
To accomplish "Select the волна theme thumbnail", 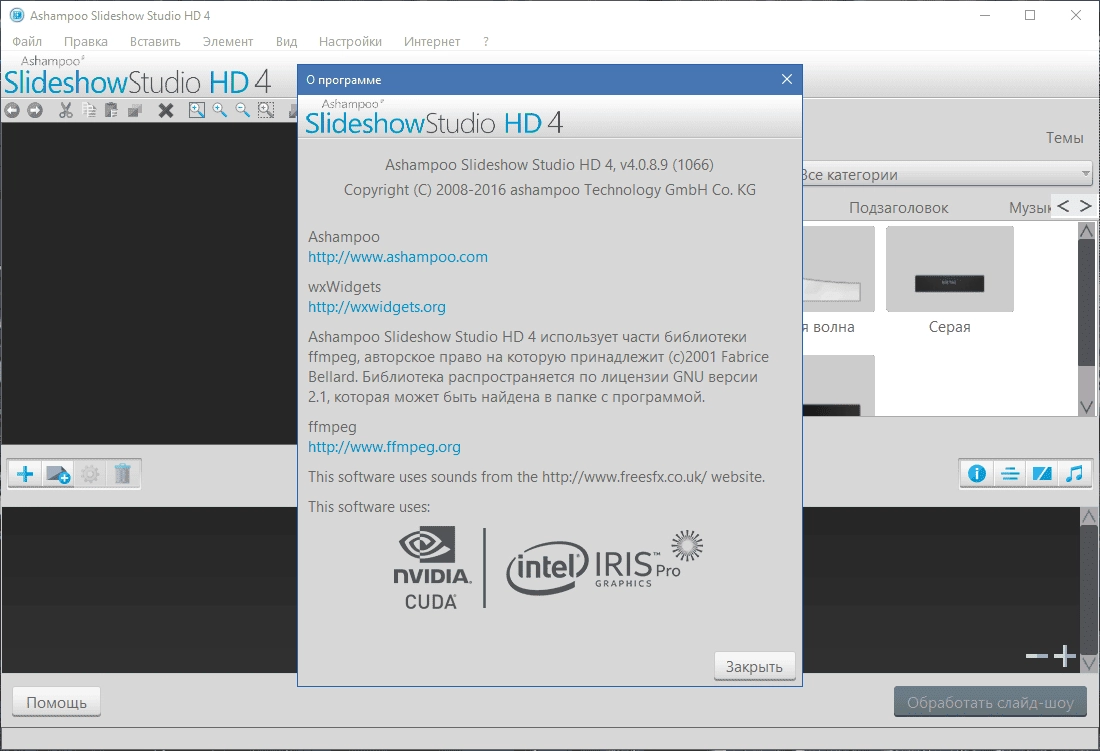I will (x=838, y=269).
